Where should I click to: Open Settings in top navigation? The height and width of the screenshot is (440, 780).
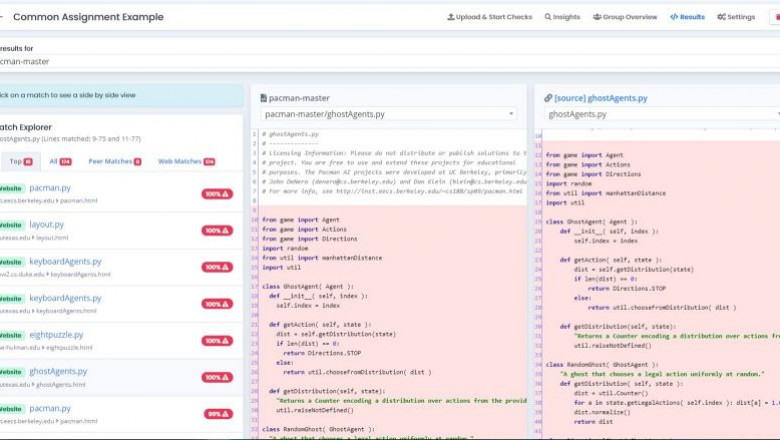(x=736, y=17)
